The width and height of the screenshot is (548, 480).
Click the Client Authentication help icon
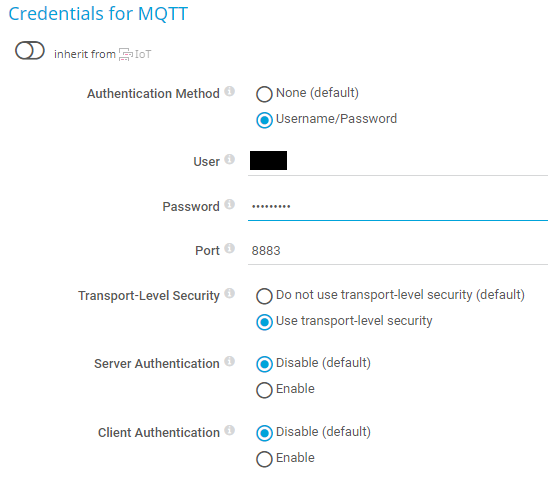point(229,430)
